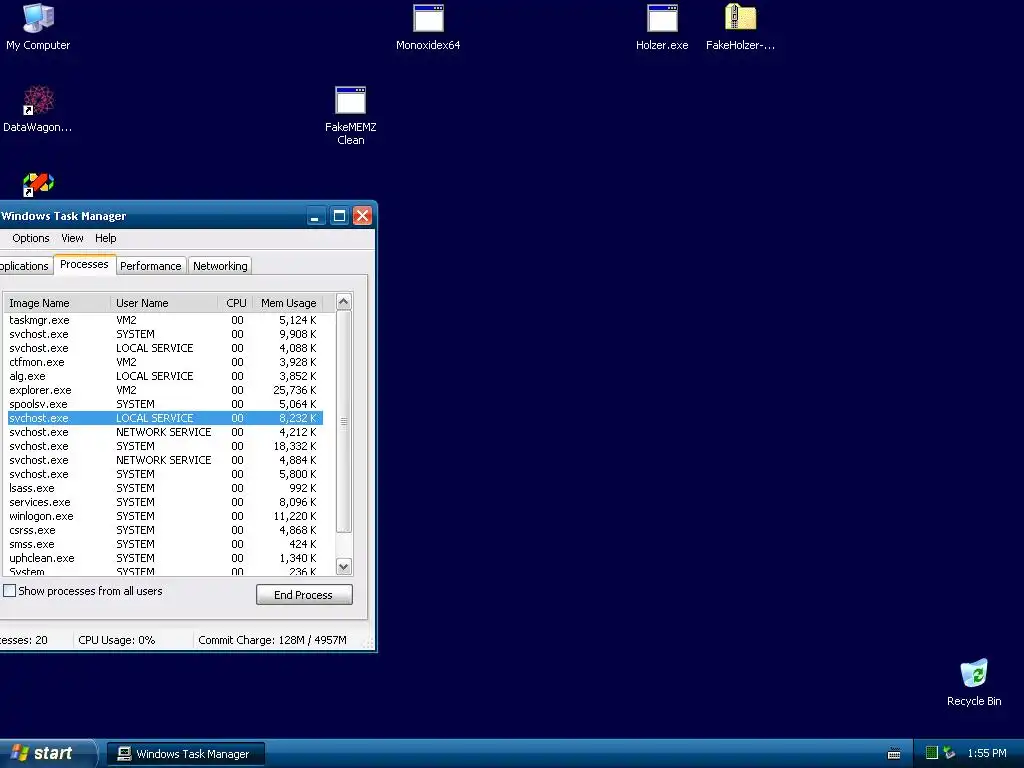Select the Monoxidex64 desktop icon

428,27
